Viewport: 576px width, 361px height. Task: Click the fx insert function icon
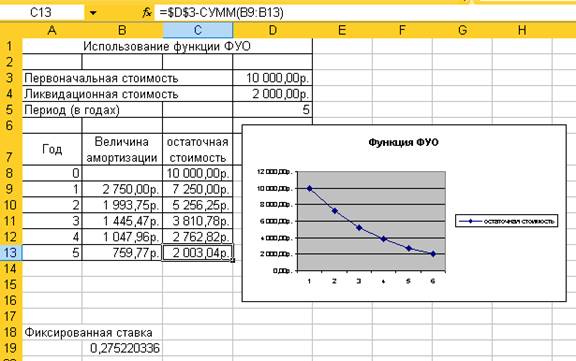(x=147, y=13)
